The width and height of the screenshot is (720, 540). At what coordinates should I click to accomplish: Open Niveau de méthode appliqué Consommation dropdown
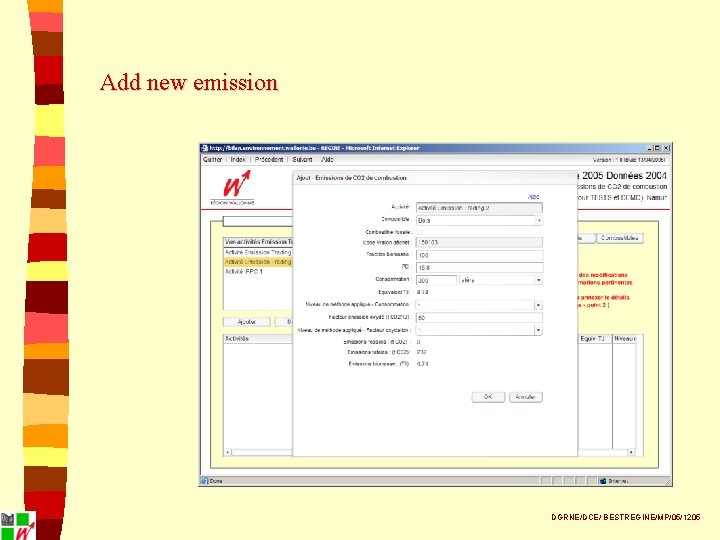click(479, 305)
